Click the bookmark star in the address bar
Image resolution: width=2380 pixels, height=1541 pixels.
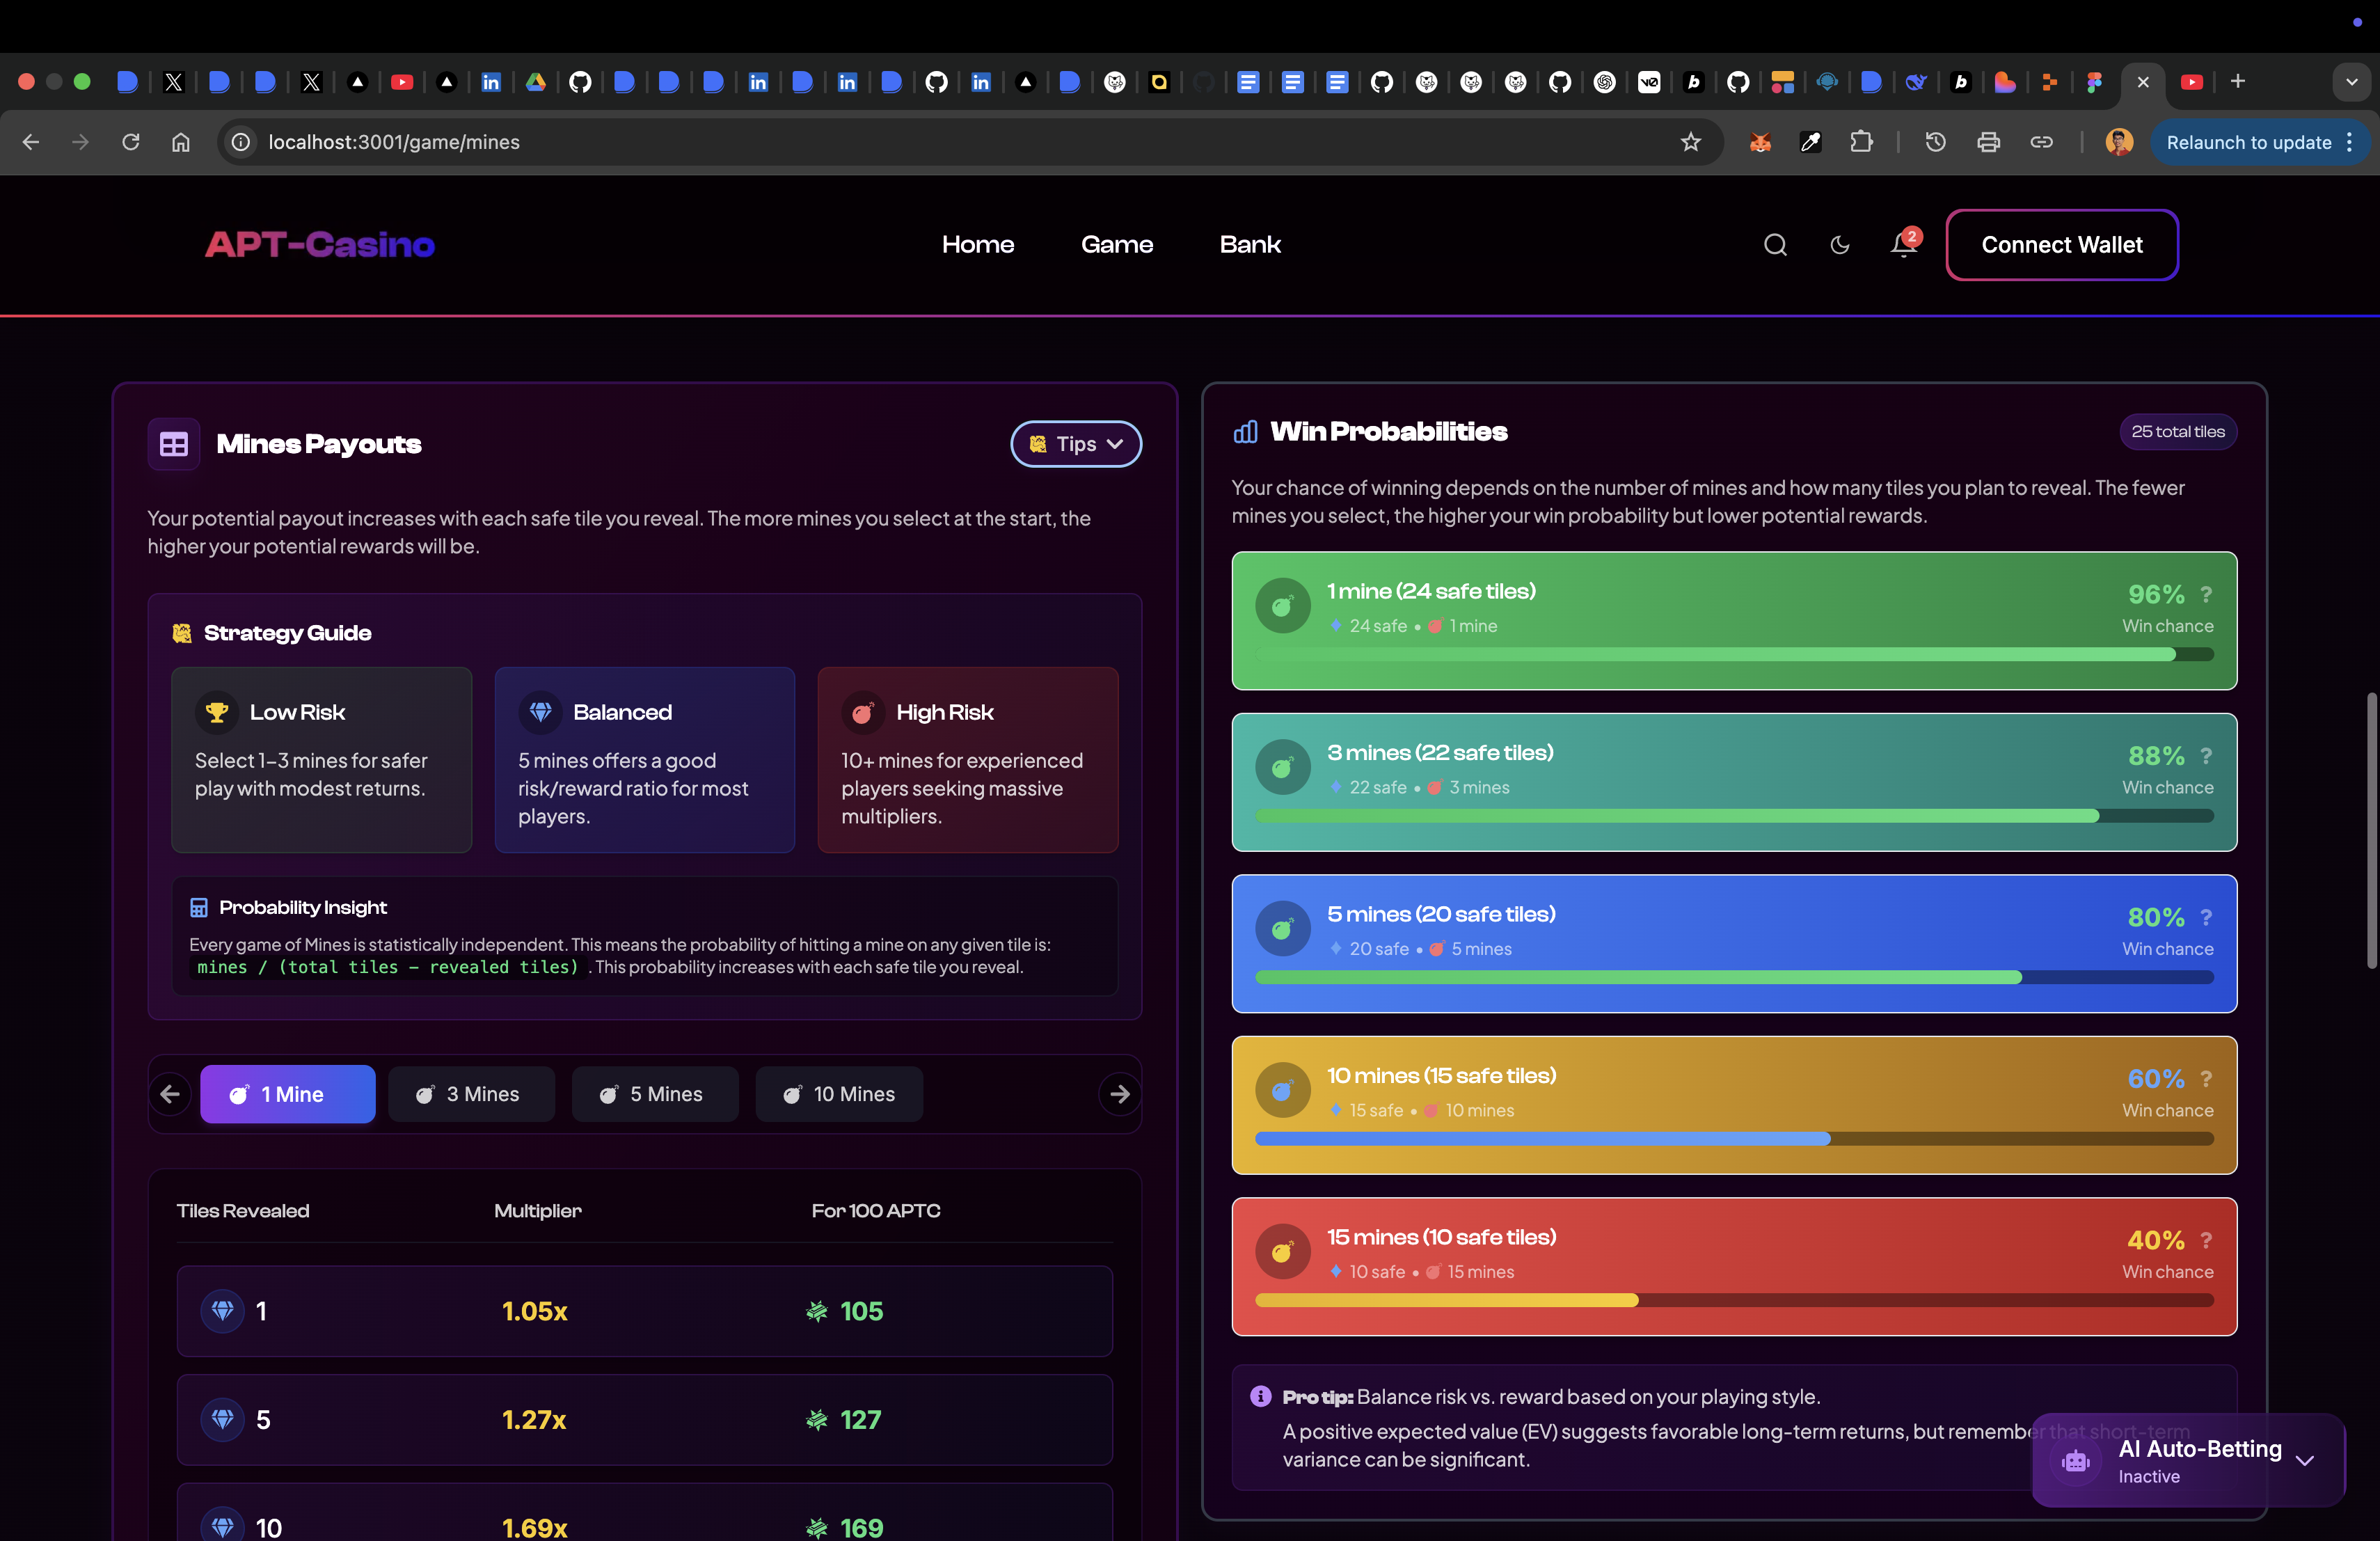pos(1690,142)
